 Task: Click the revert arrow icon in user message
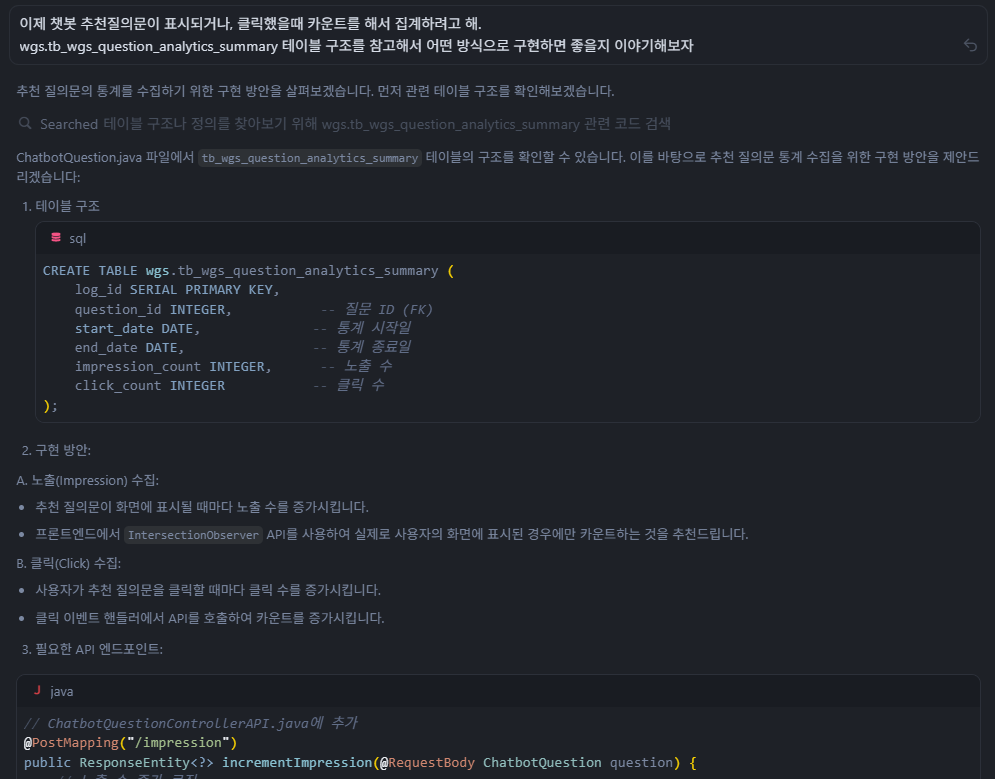pyautogui.click(x=969, y=45)
